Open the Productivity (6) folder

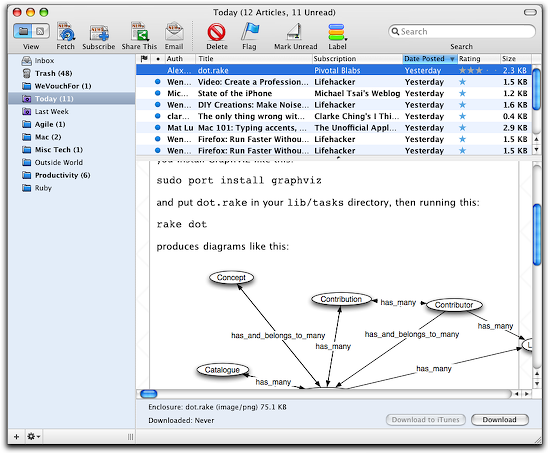(72, 175)
